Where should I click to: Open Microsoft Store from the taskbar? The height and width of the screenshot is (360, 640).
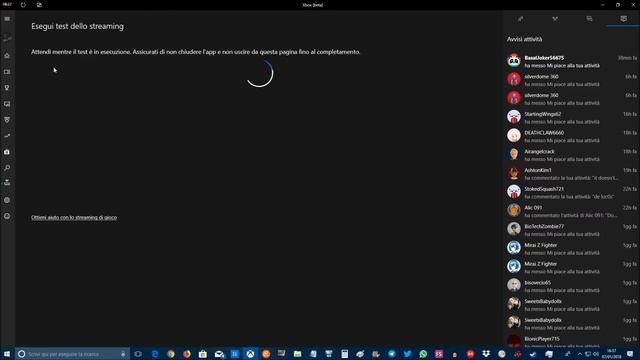point(202,354)
